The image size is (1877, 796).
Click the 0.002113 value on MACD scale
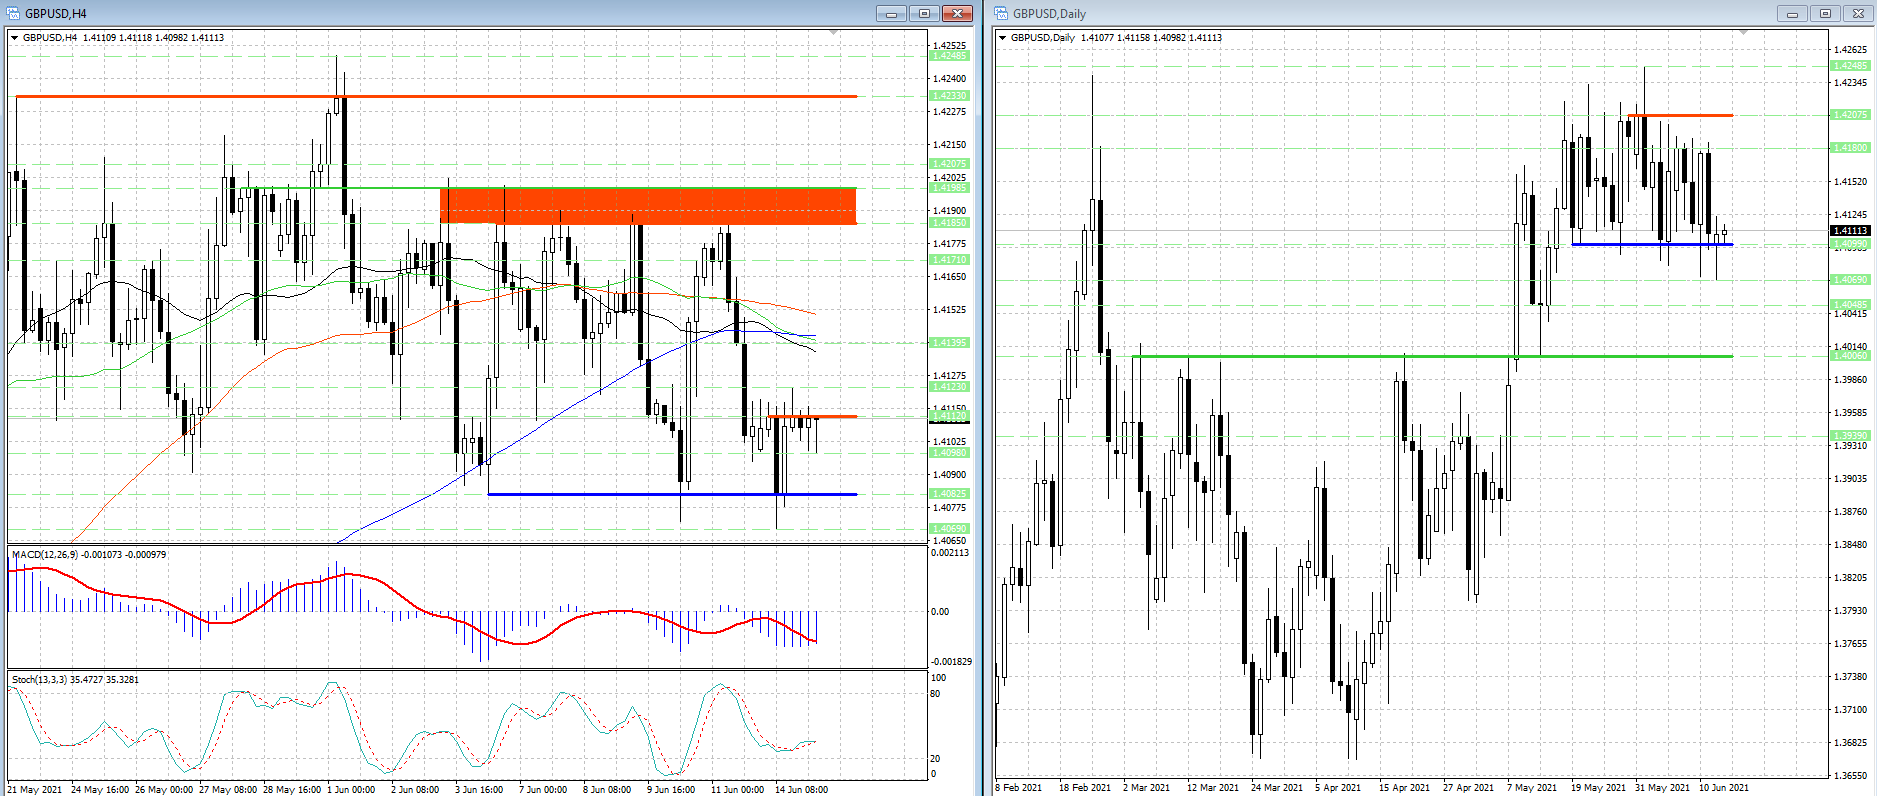pyautogui.click(x=950, y=553)
